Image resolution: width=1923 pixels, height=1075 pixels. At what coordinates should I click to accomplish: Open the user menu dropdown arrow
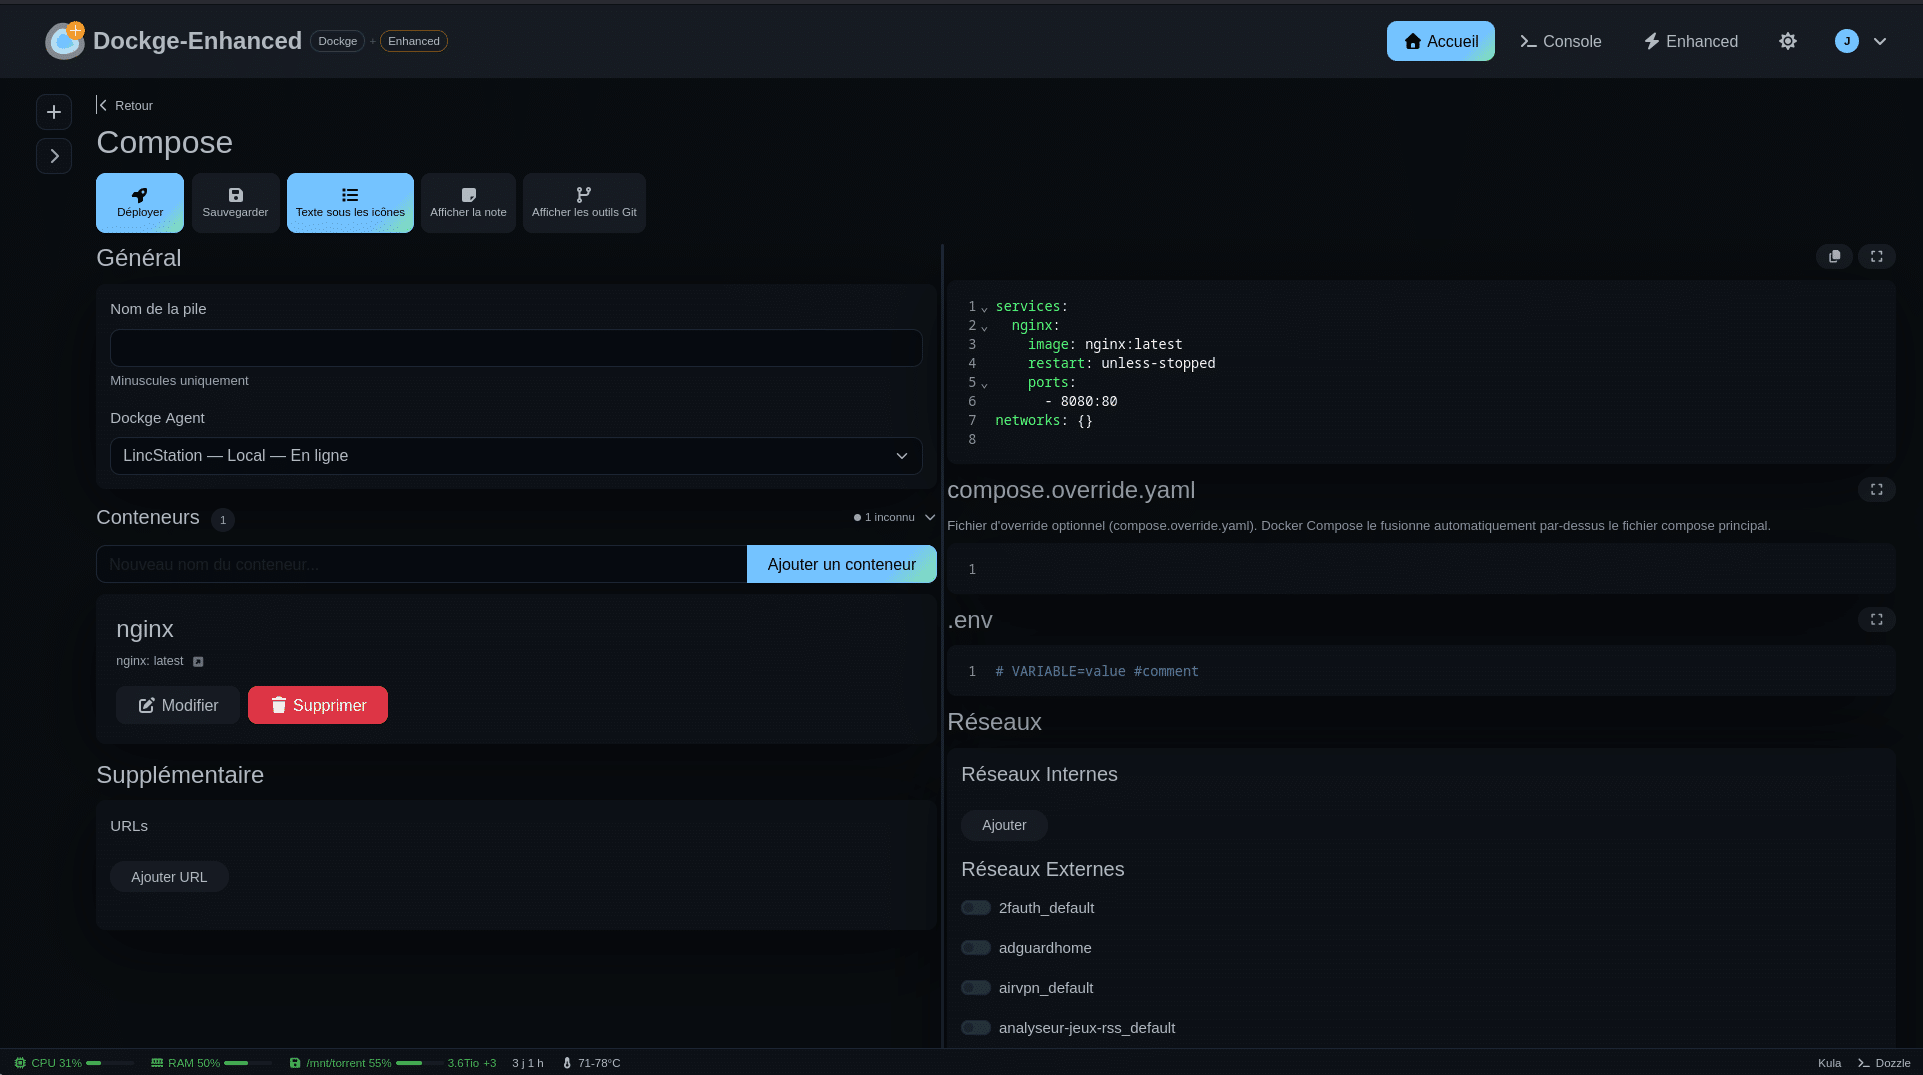point(1880,41)
